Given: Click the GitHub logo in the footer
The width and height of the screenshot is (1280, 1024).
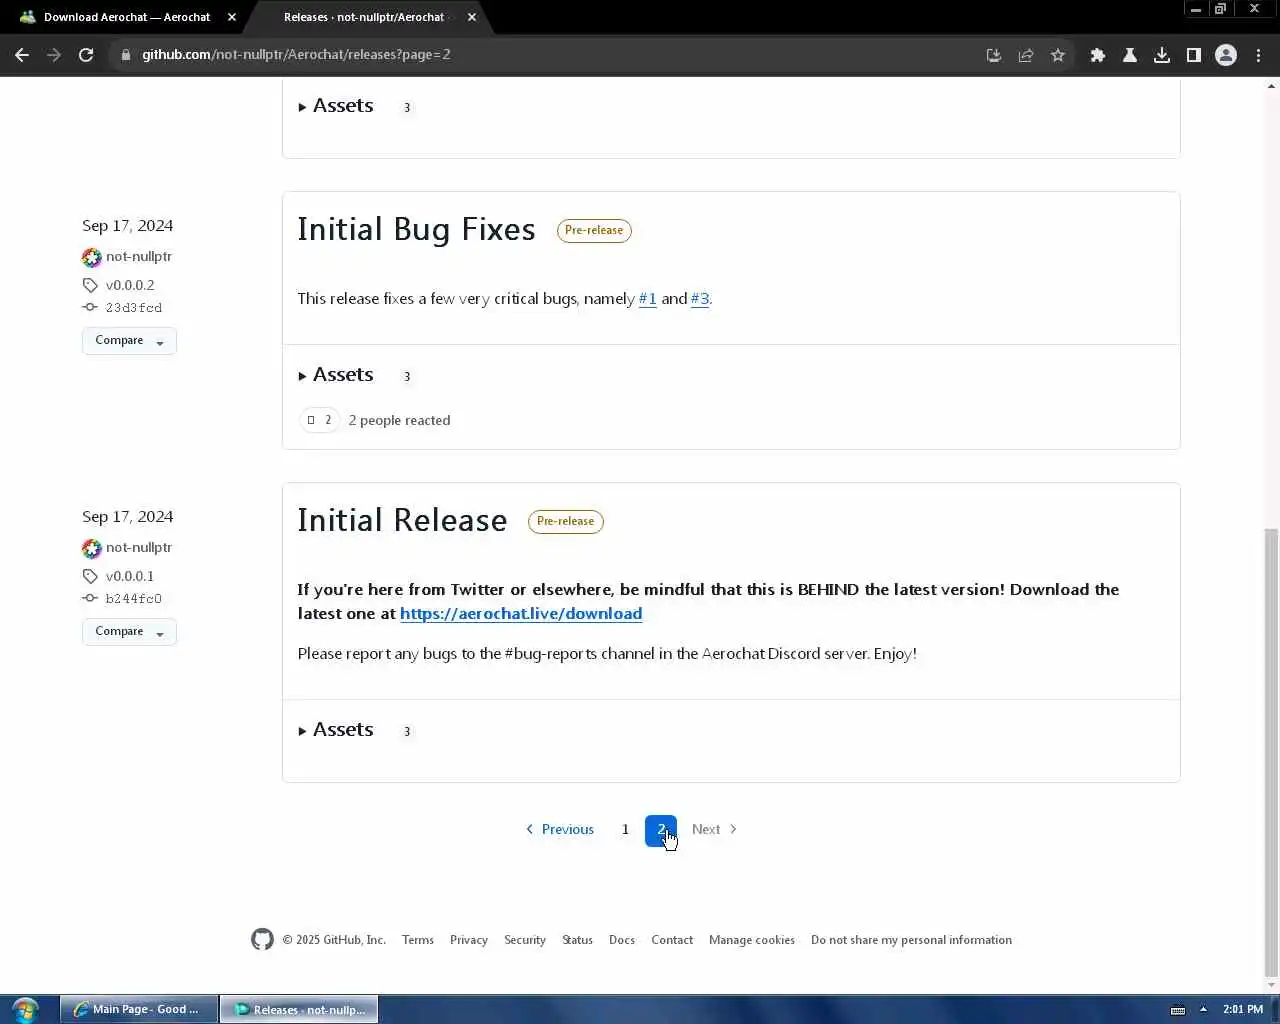Looking at the screenshot, I should coord(262,939).
